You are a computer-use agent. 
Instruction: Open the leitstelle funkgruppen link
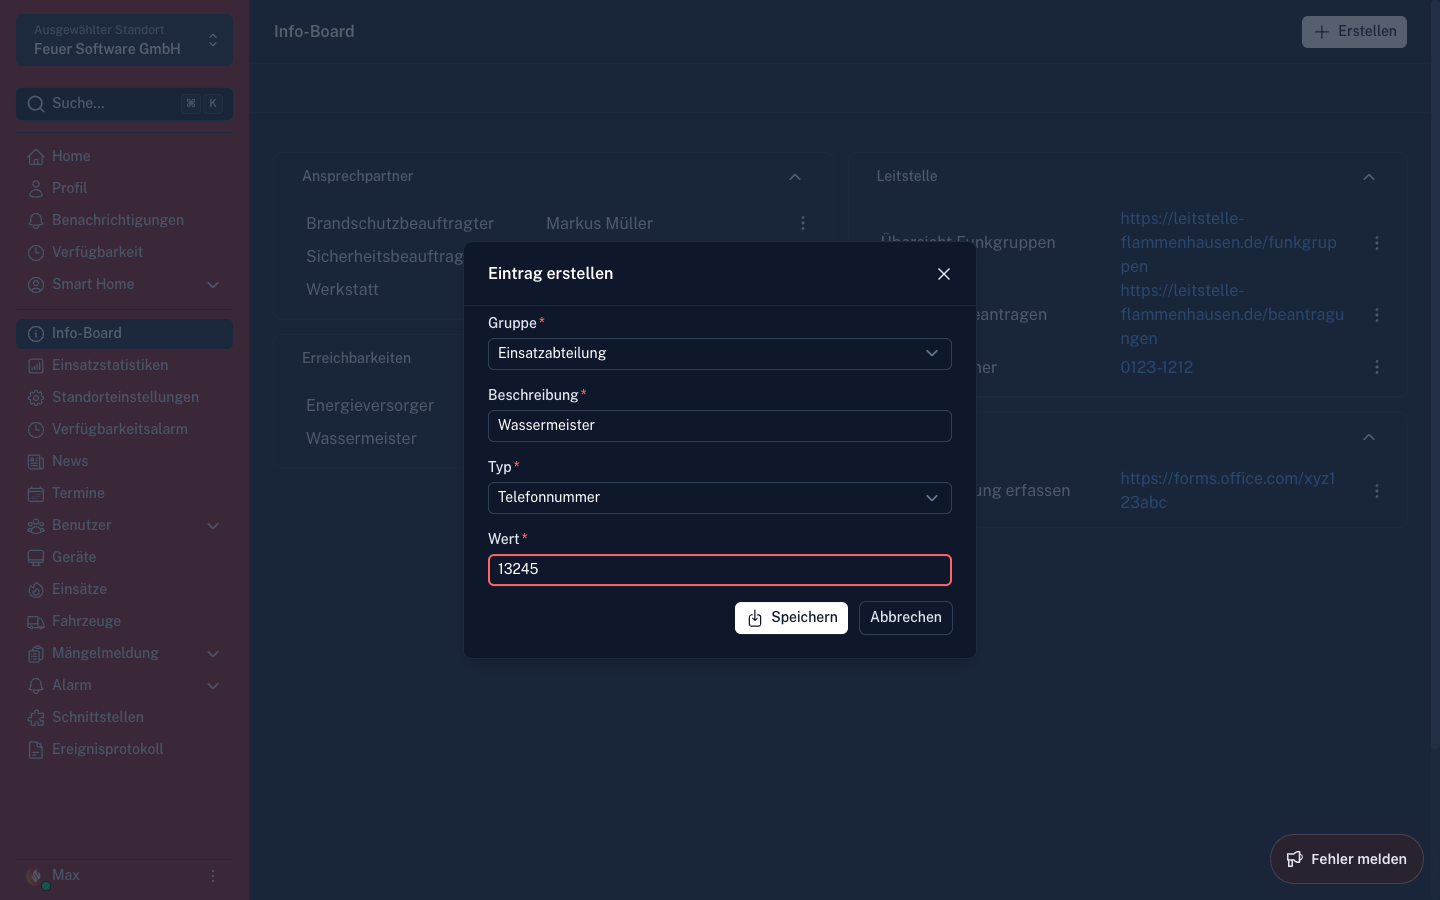1228,242
